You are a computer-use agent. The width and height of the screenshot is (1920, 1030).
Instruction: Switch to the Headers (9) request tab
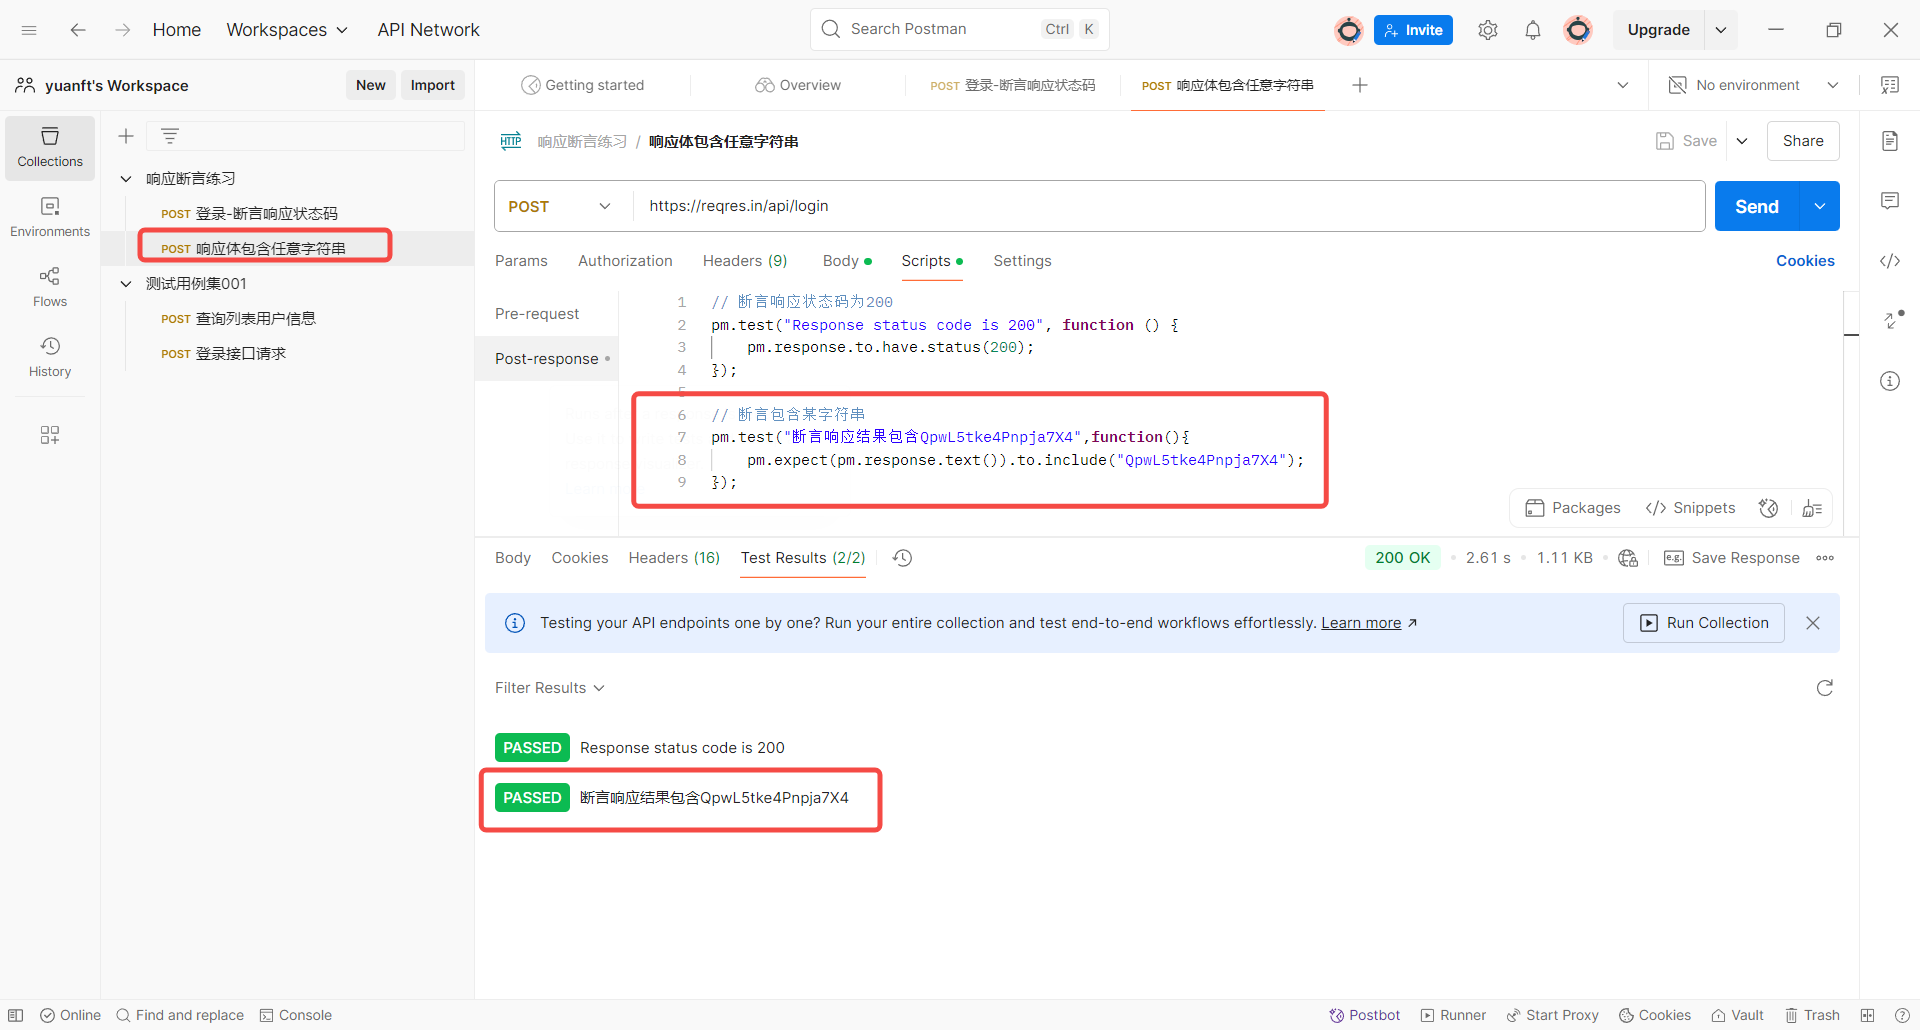pos(745,261)
